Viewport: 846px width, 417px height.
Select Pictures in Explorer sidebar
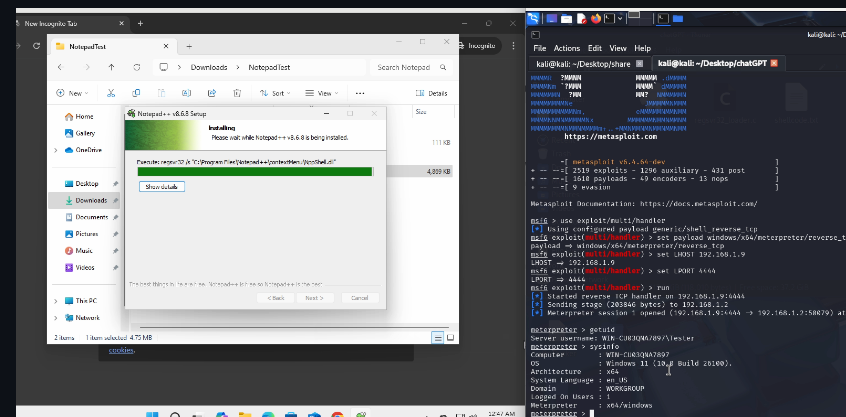(86, 234)
